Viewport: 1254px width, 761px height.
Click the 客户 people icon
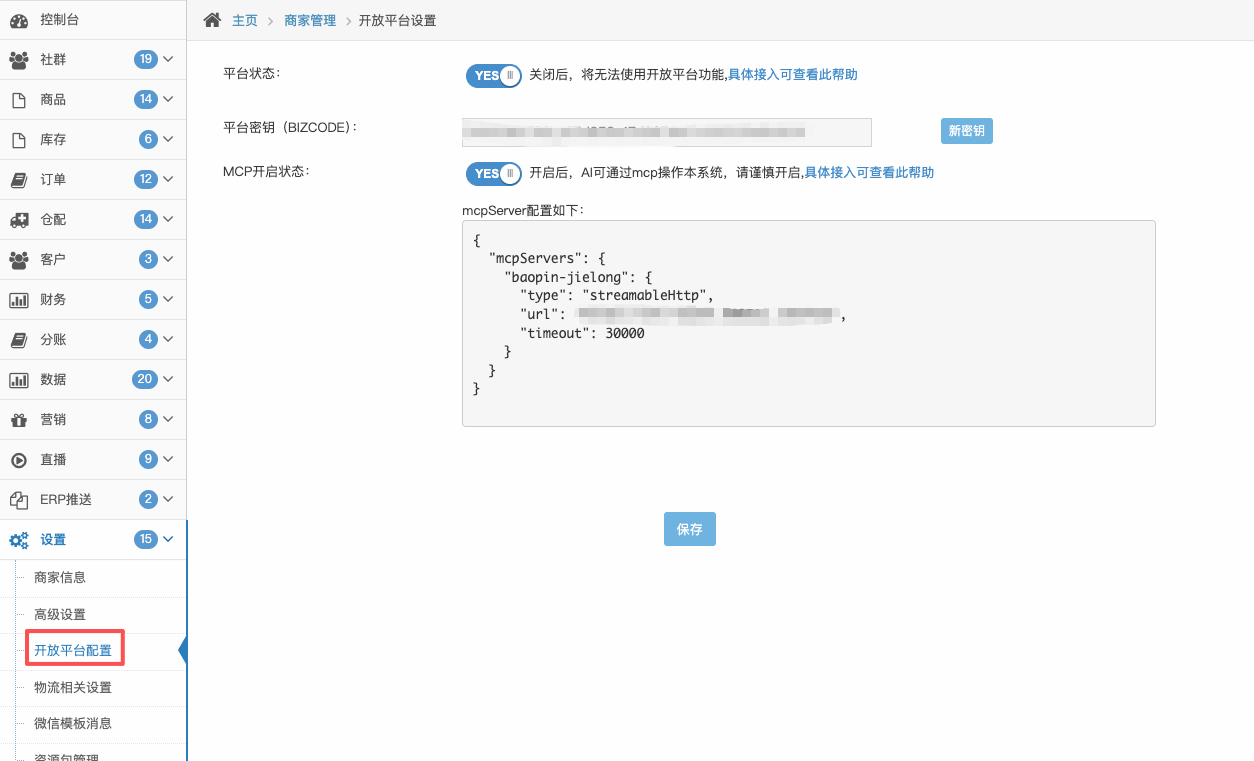[19, 260]
